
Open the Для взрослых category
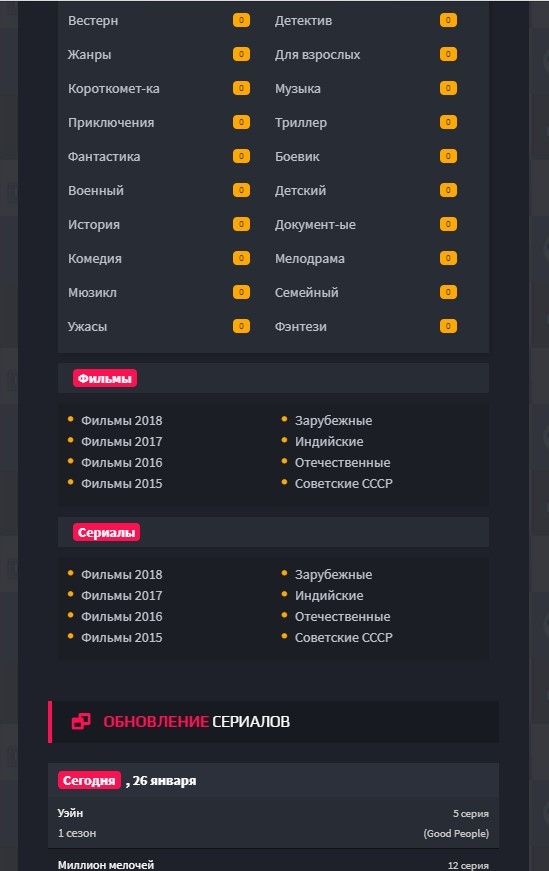click(x=317, y=54)
